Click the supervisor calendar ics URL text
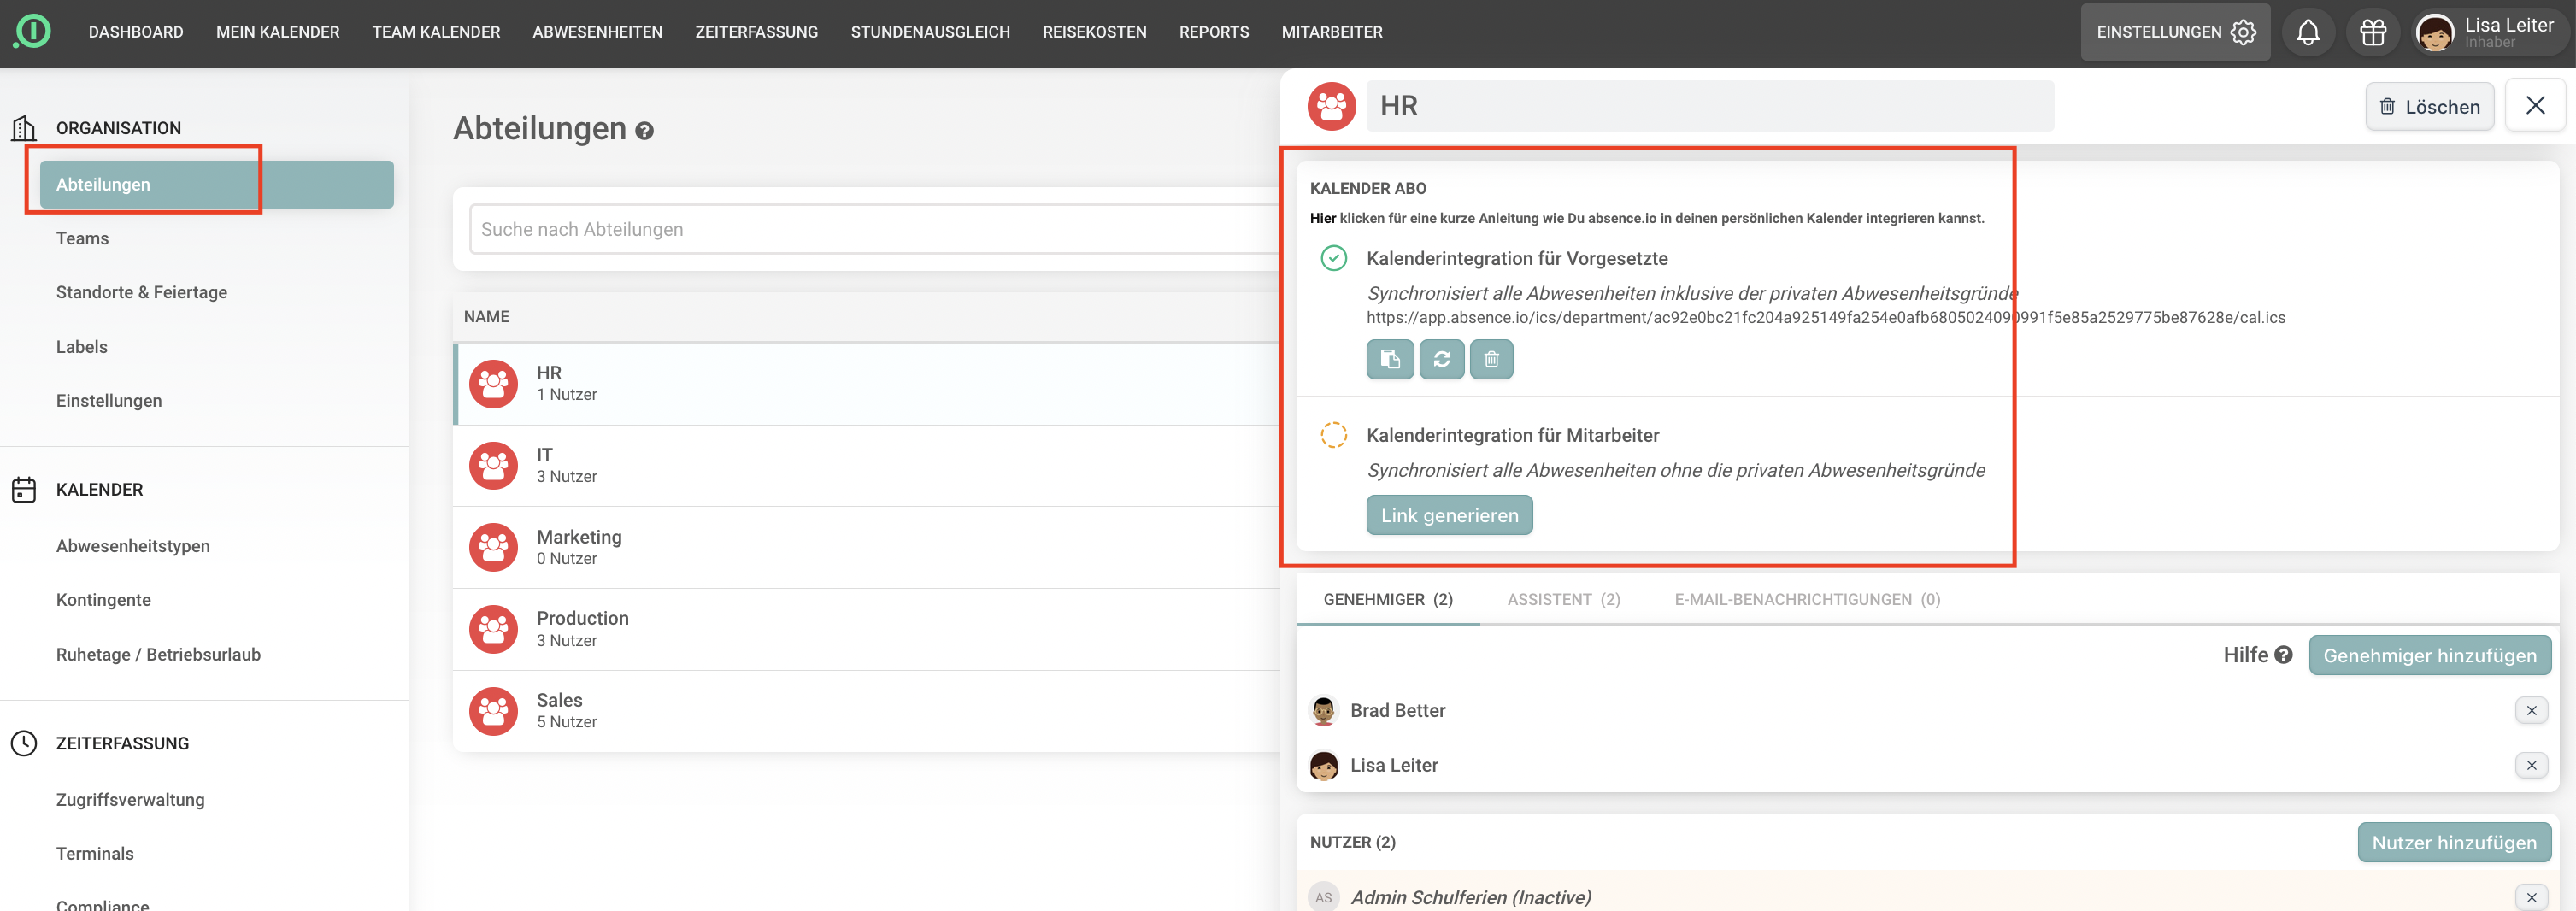Screen dimensions: 2576x911 1826,318
